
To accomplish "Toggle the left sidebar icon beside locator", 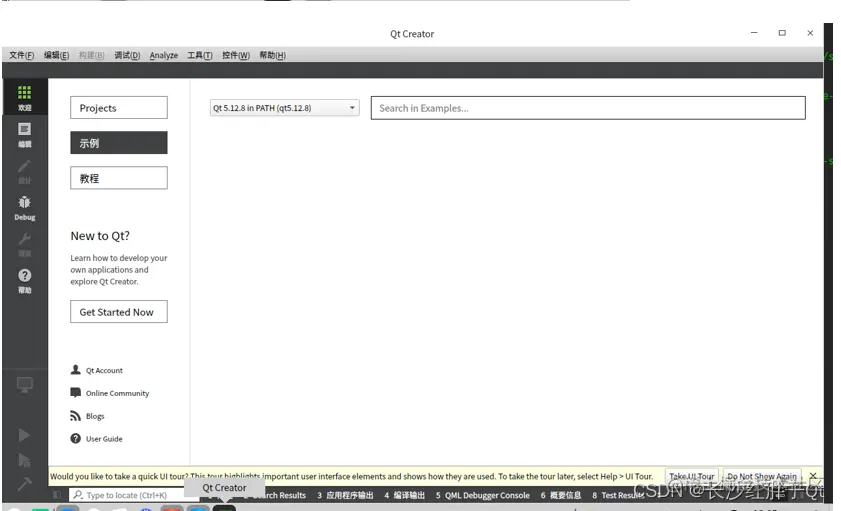I will (57, 494).
